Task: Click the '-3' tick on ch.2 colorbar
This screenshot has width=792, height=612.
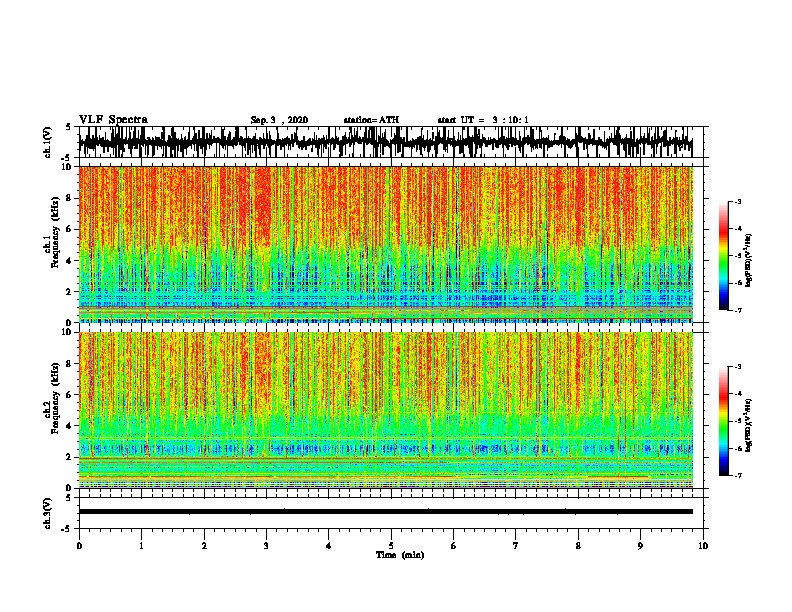Action: point(737,367)
